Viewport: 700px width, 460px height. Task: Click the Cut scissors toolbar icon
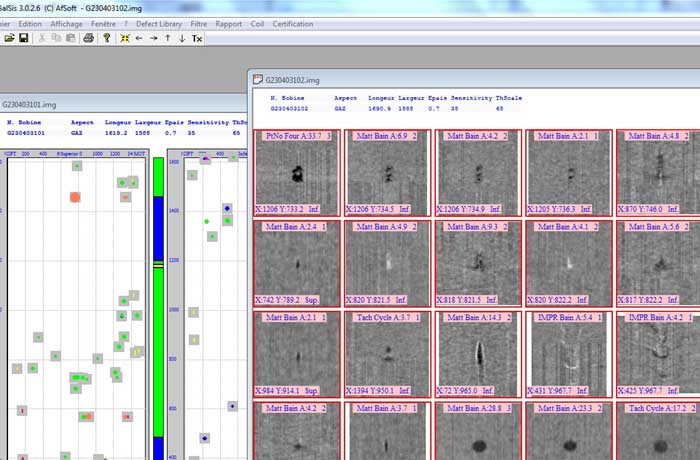[x=42, y=38]
